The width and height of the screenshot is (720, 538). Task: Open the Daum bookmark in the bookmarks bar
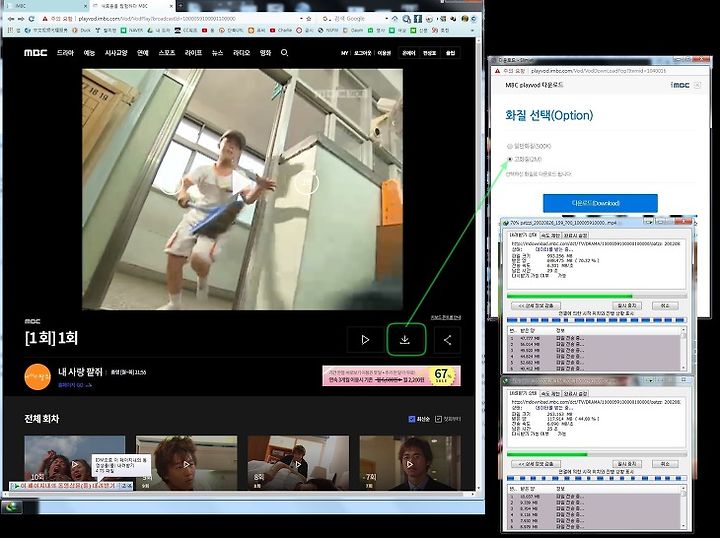click(x=352, y=30)
